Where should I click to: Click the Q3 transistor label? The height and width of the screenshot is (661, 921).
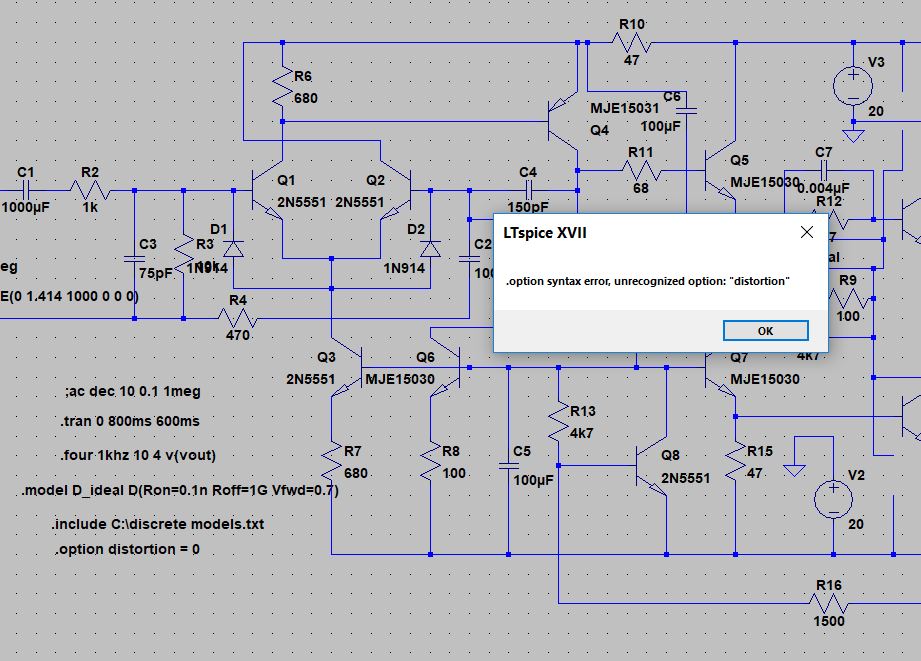coord(326,357)
